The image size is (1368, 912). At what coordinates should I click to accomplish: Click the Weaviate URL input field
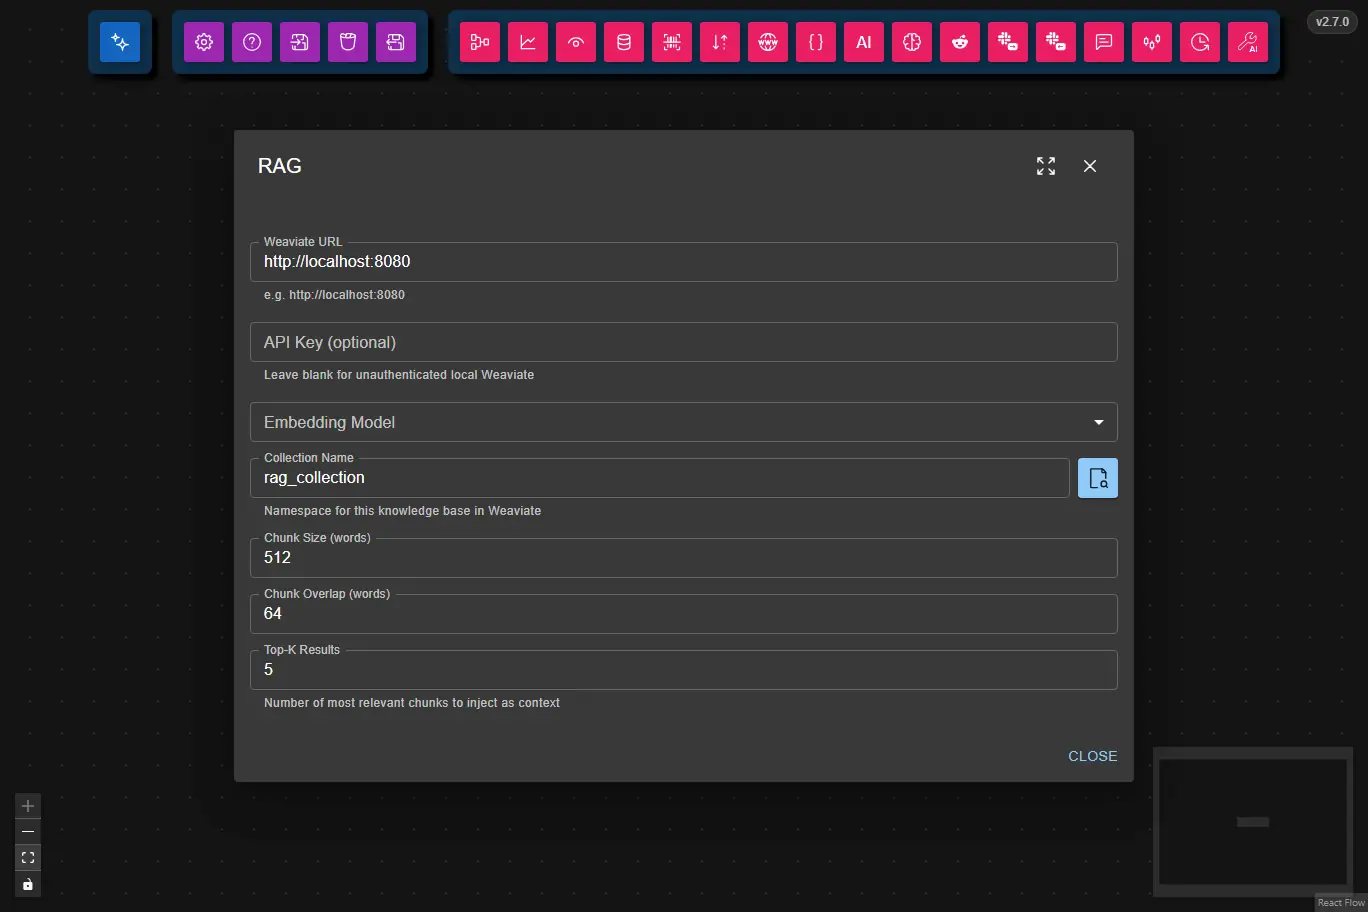click(684, 262)
